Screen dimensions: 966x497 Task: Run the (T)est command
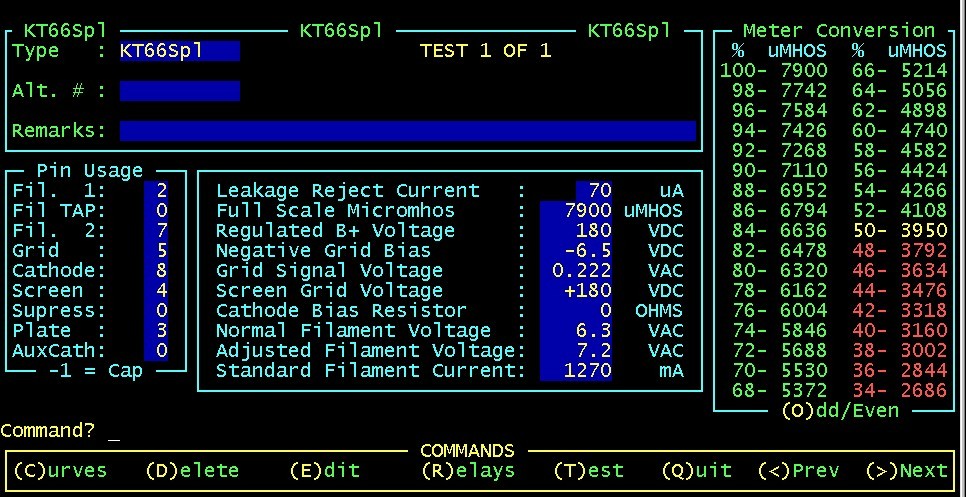click(x=588, y=471)
